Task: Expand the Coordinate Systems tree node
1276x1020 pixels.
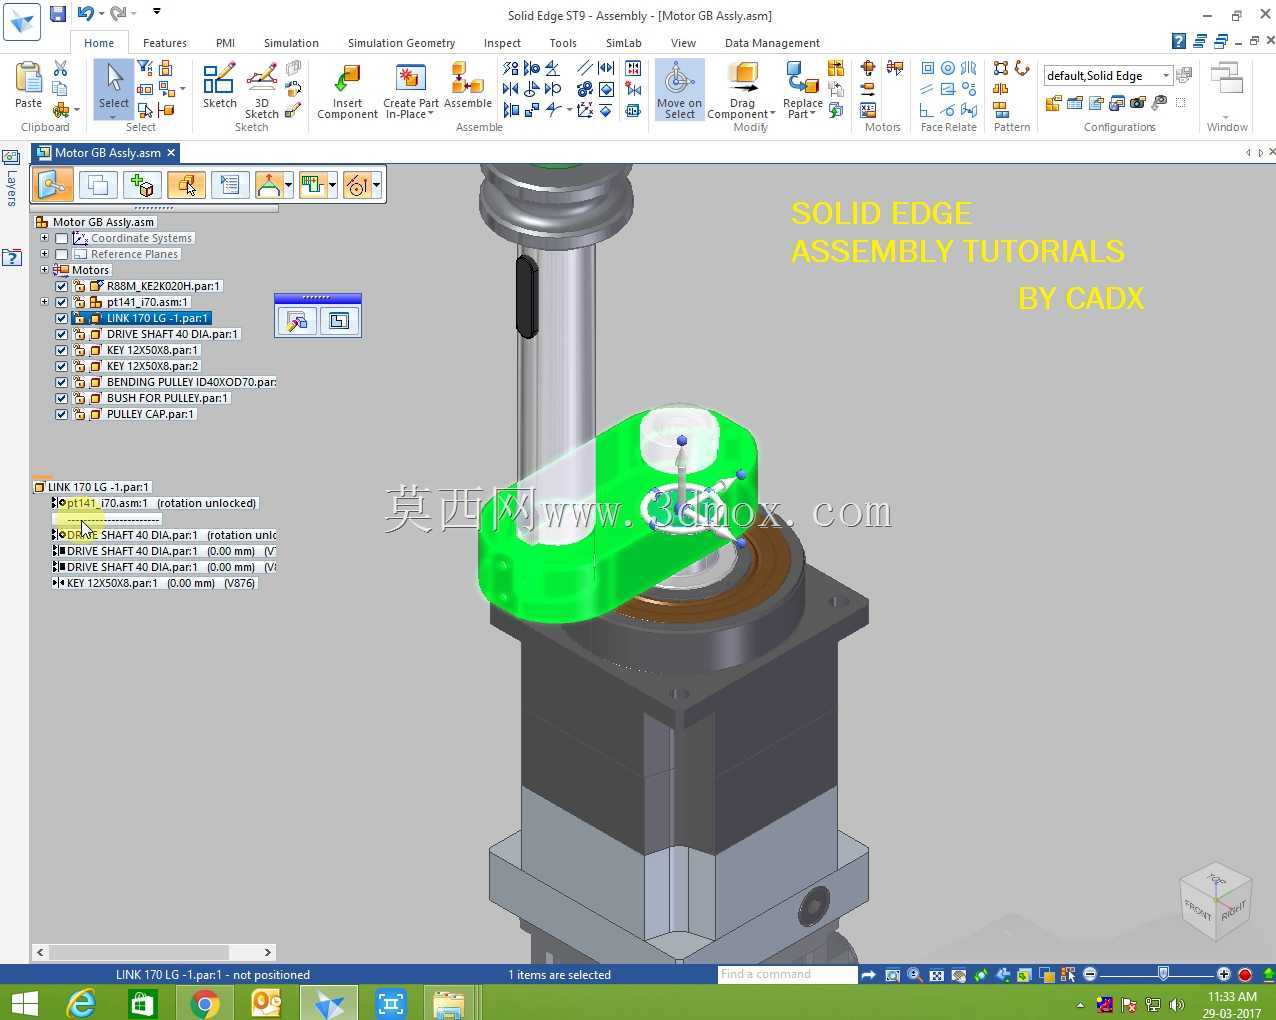Action: (x=44, y=238)
